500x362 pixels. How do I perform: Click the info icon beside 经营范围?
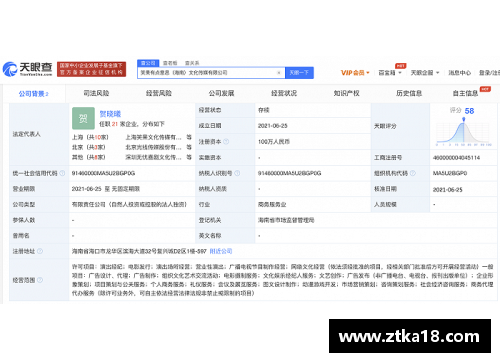(40, 280)
